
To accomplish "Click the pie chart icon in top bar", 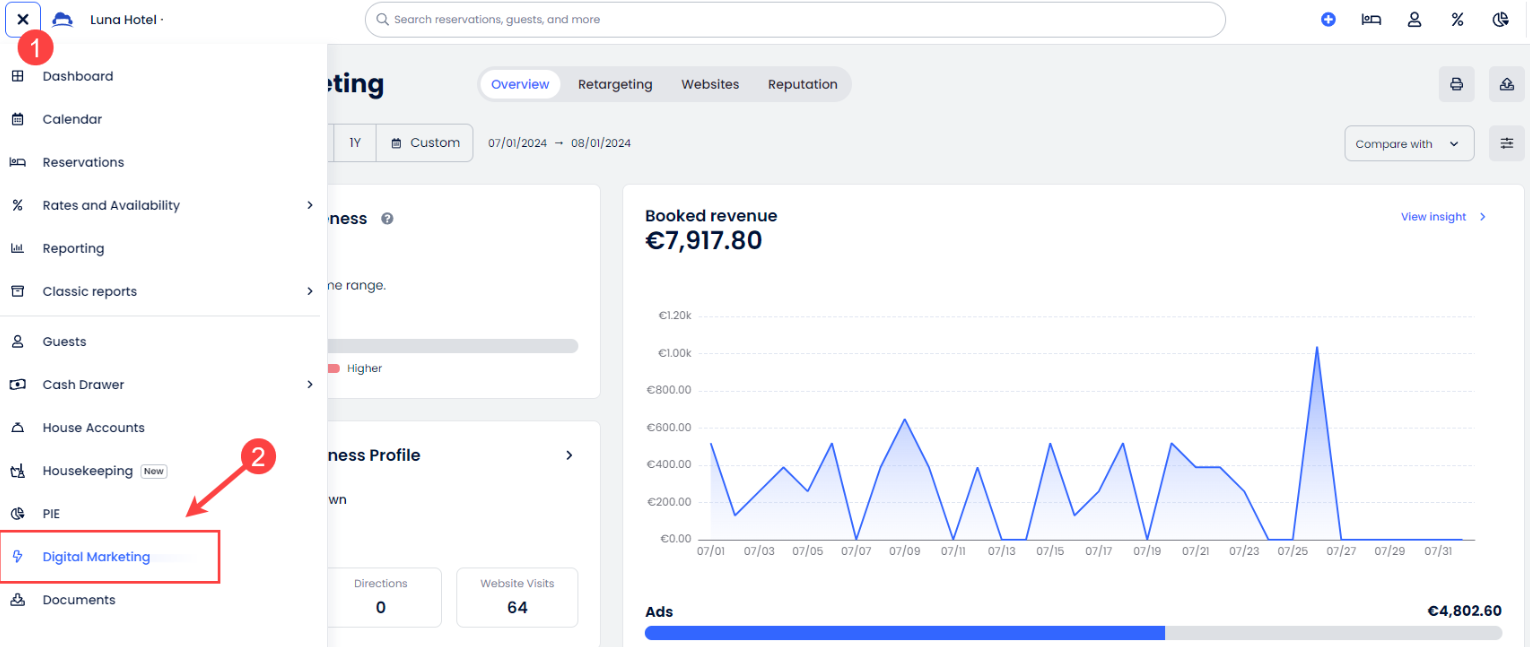I will point(1500,19).
